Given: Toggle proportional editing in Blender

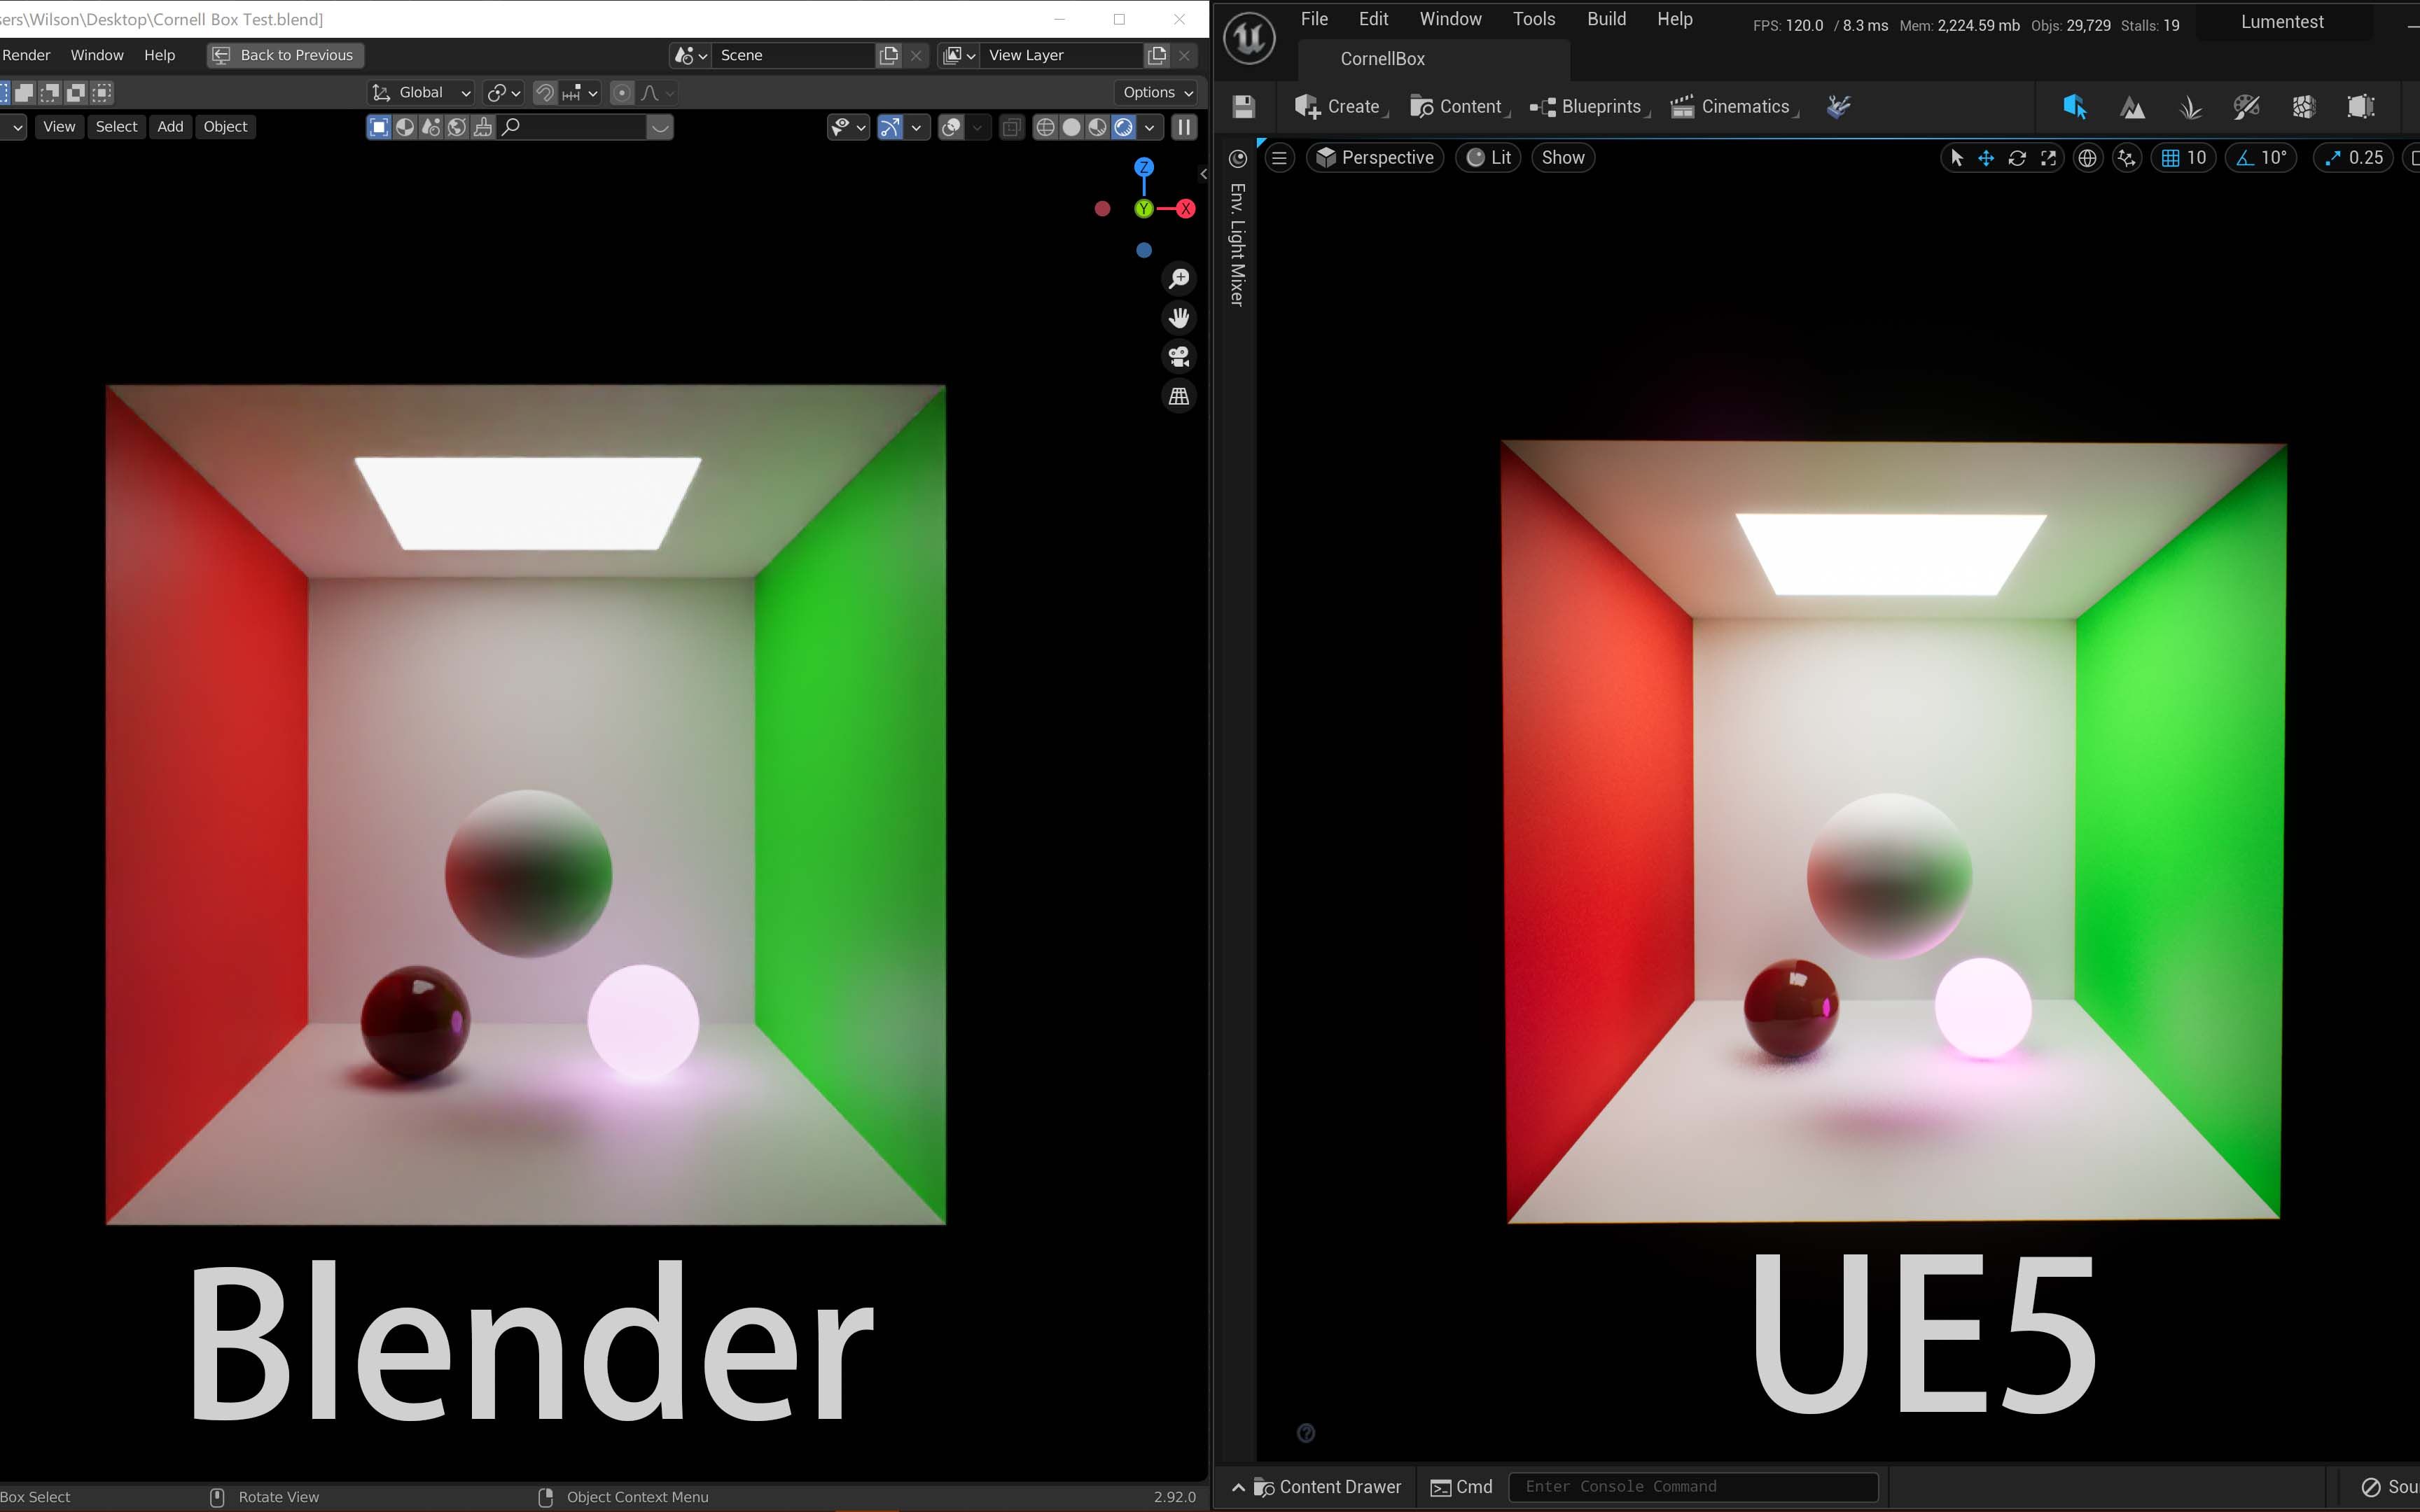Looking at the screenshot, I should (x=622, y=93).
